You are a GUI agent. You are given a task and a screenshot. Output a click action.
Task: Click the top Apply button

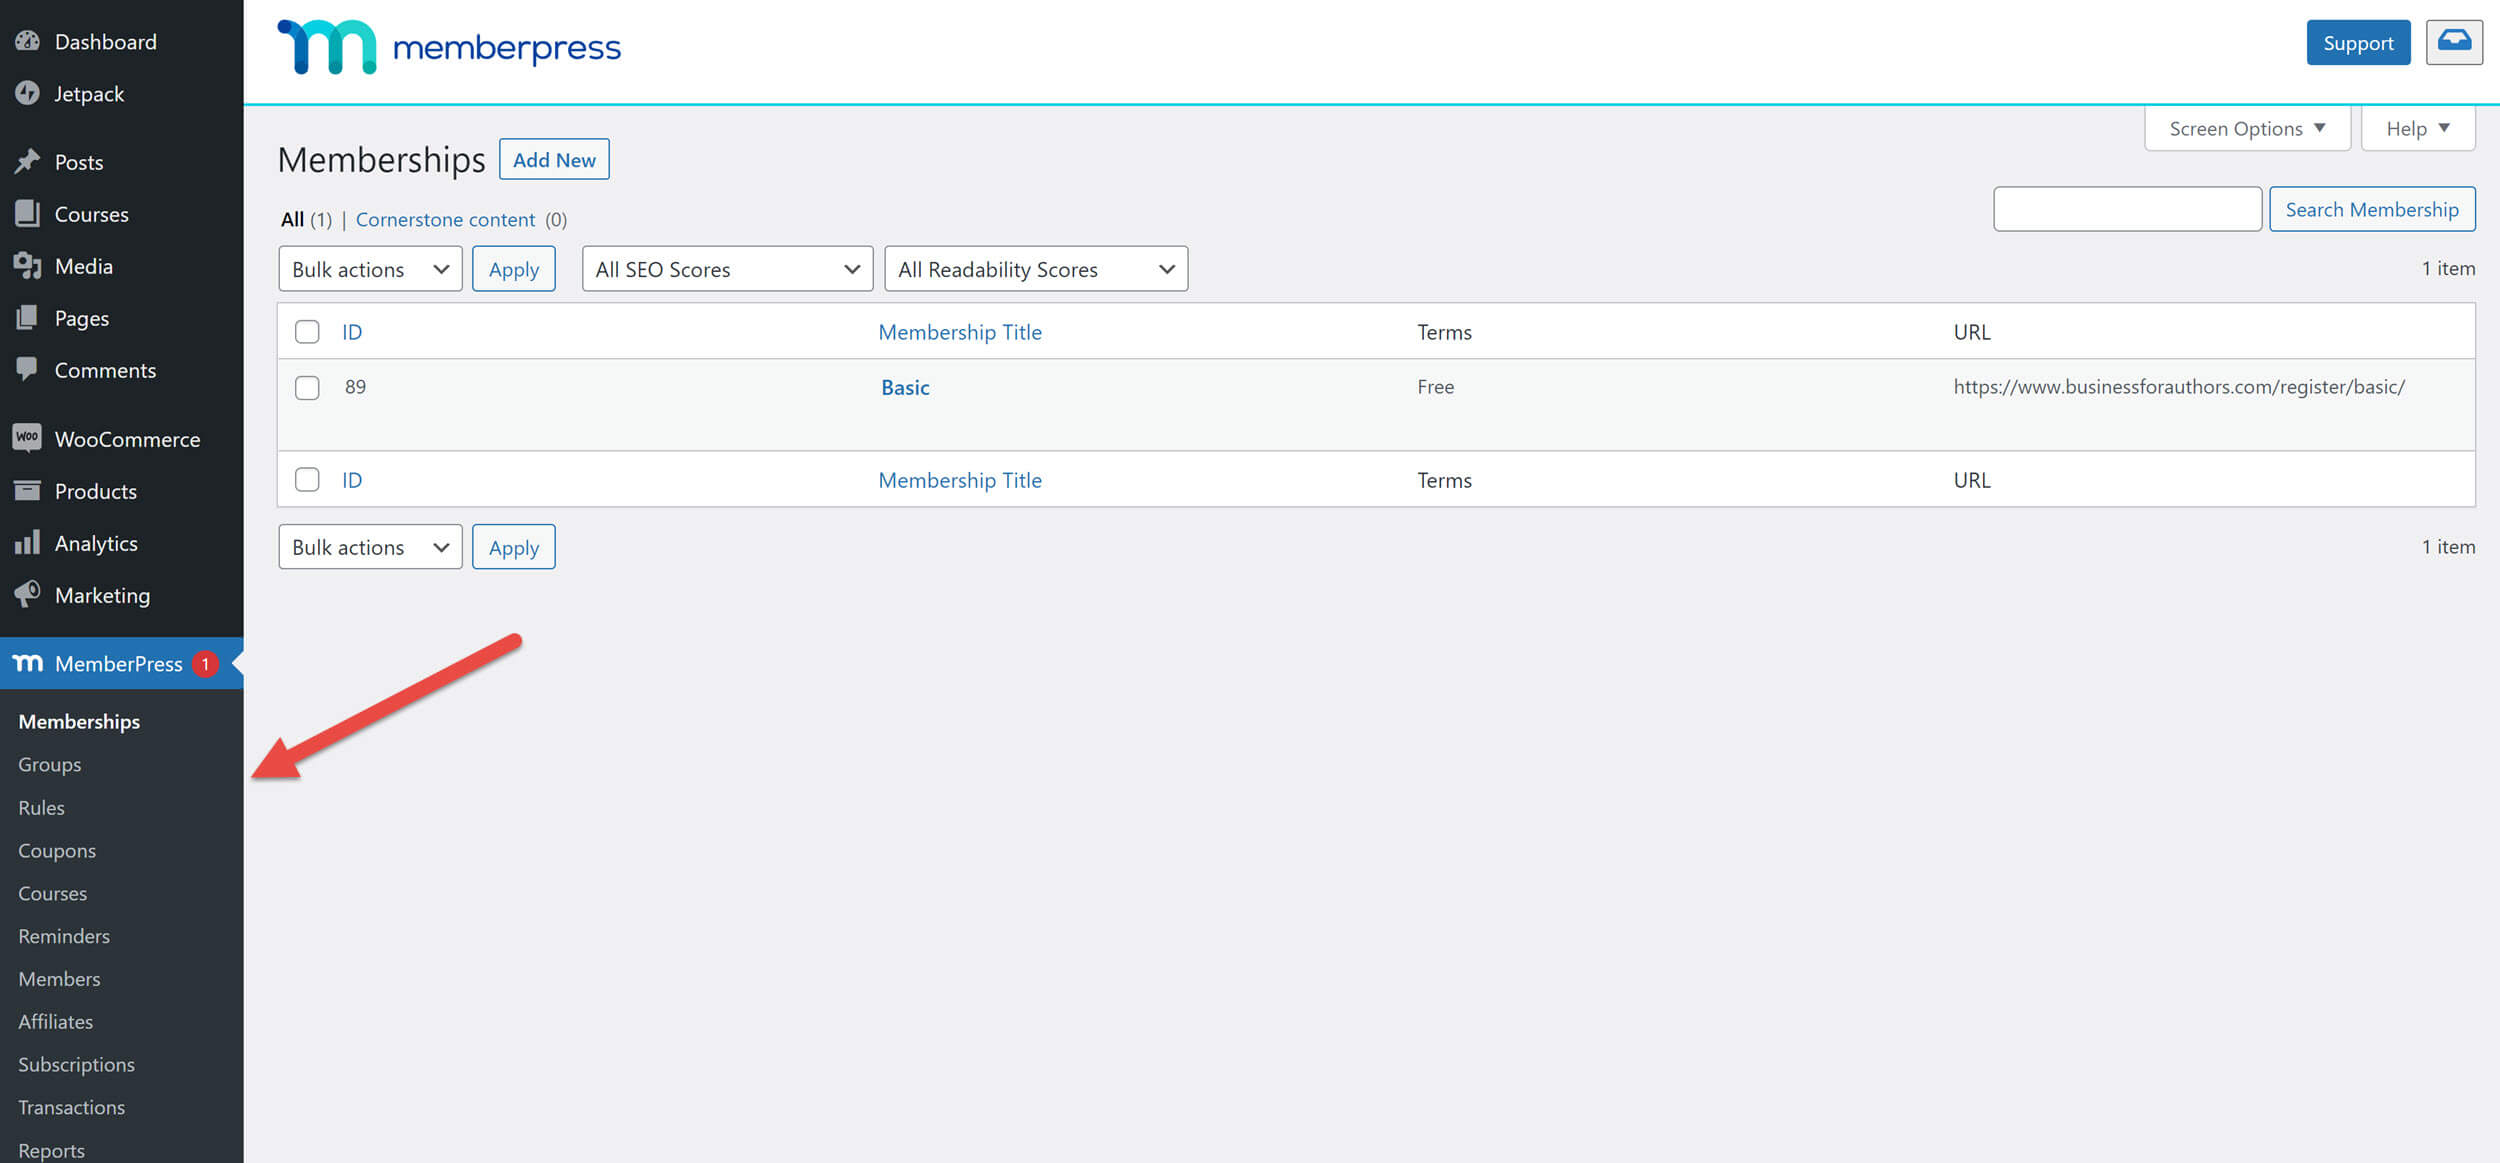[x=514, y=269]
